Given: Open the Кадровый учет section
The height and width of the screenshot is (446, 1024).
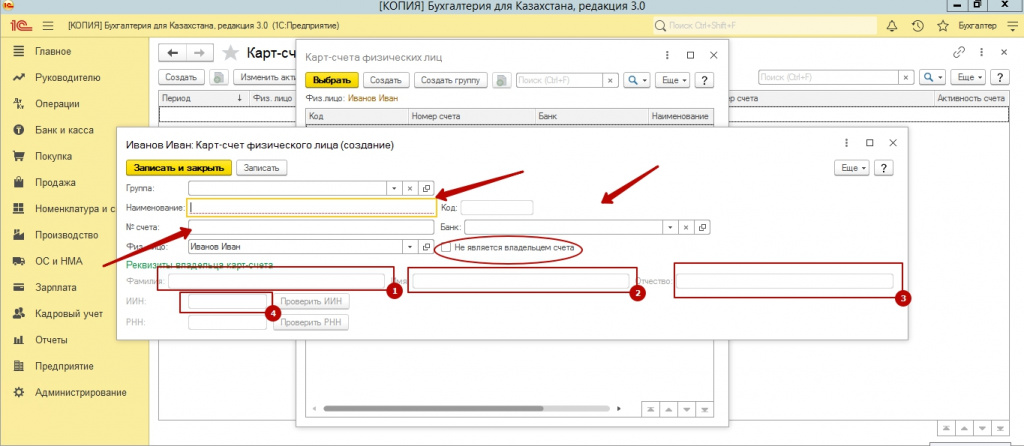Looking at the screenshot, I should [x=69, y=313].
